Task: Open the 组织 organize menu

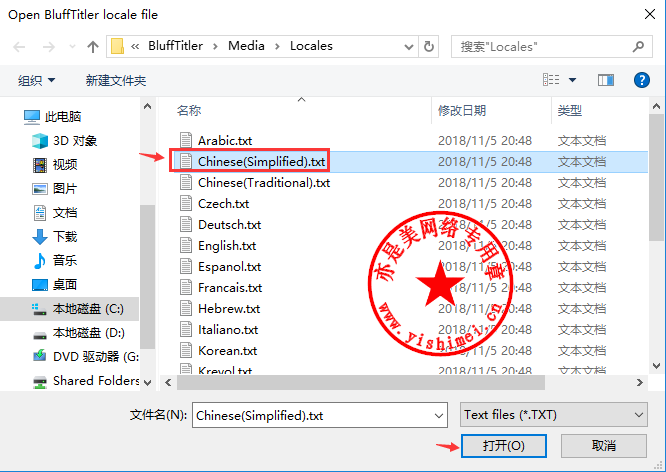Action: pyautogui.click(x=37, y=80)
